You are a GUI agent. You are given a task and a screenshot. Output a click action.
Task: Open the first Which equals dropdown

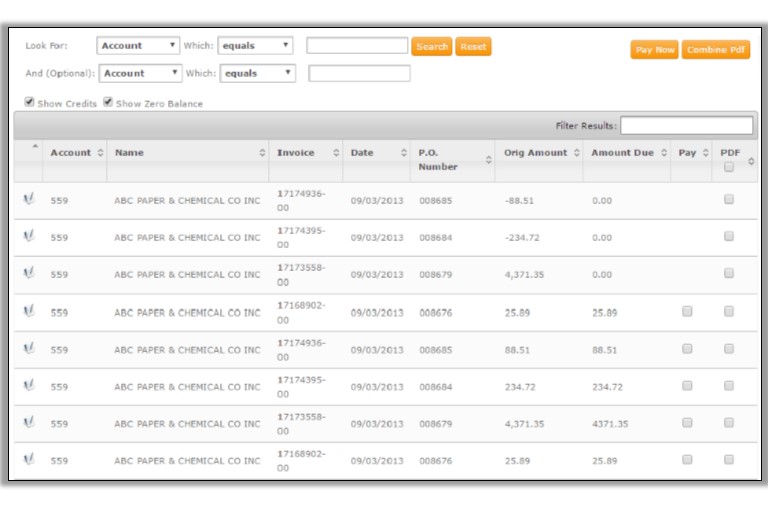[255, 46]
